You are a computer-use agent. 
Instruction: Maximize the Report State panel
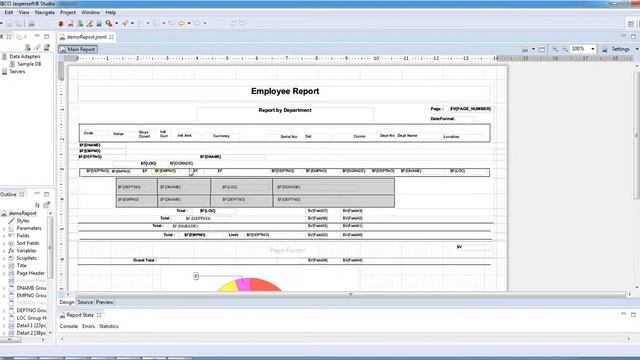pos(633,315)
